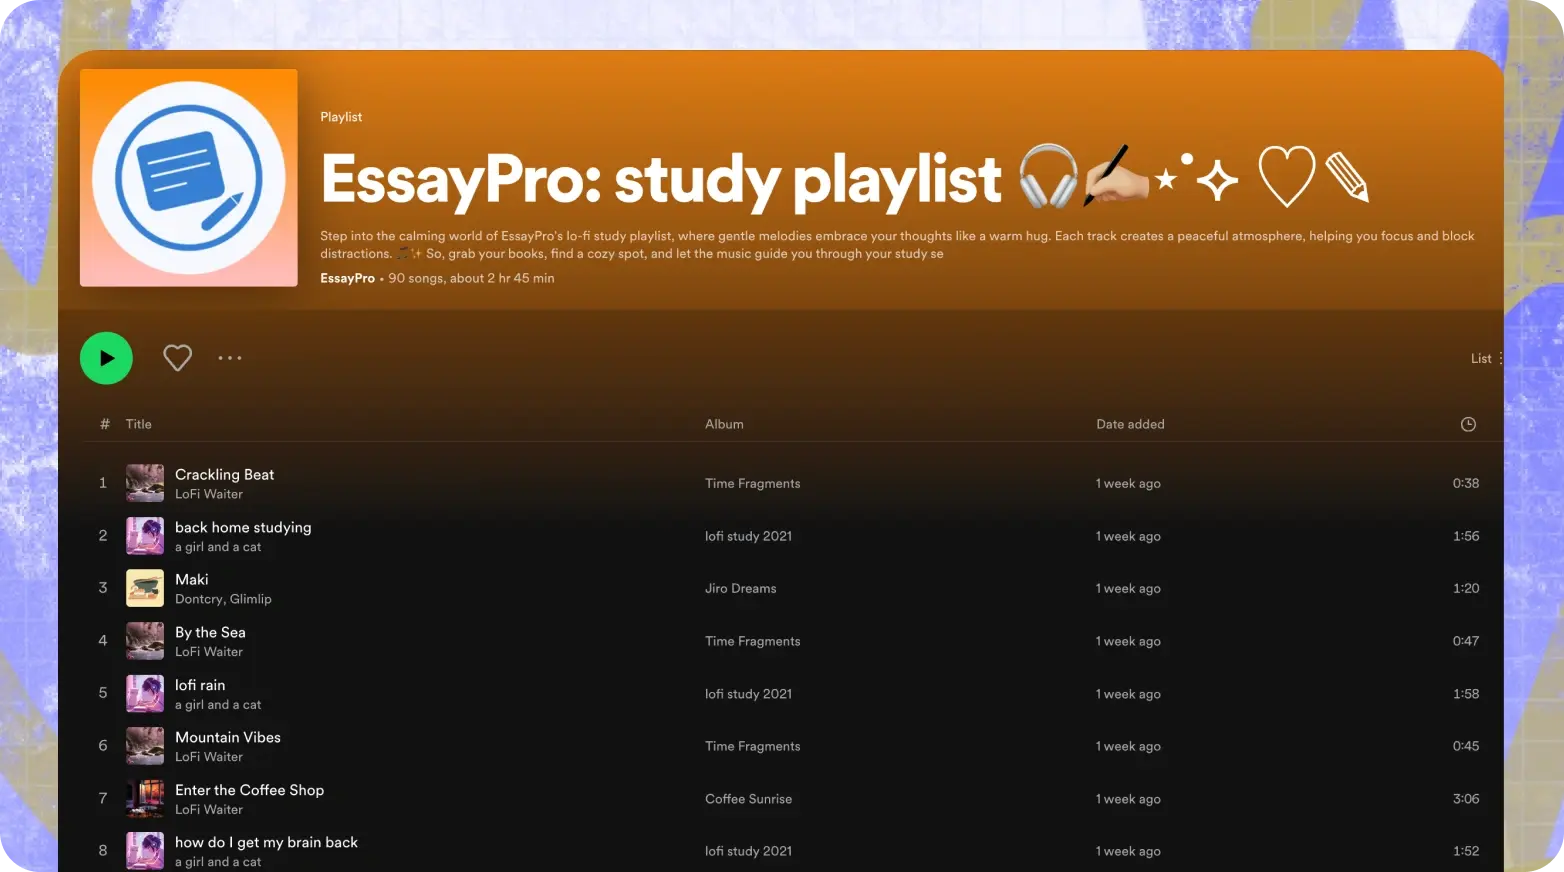Select the Album column header

coord(724,423)
